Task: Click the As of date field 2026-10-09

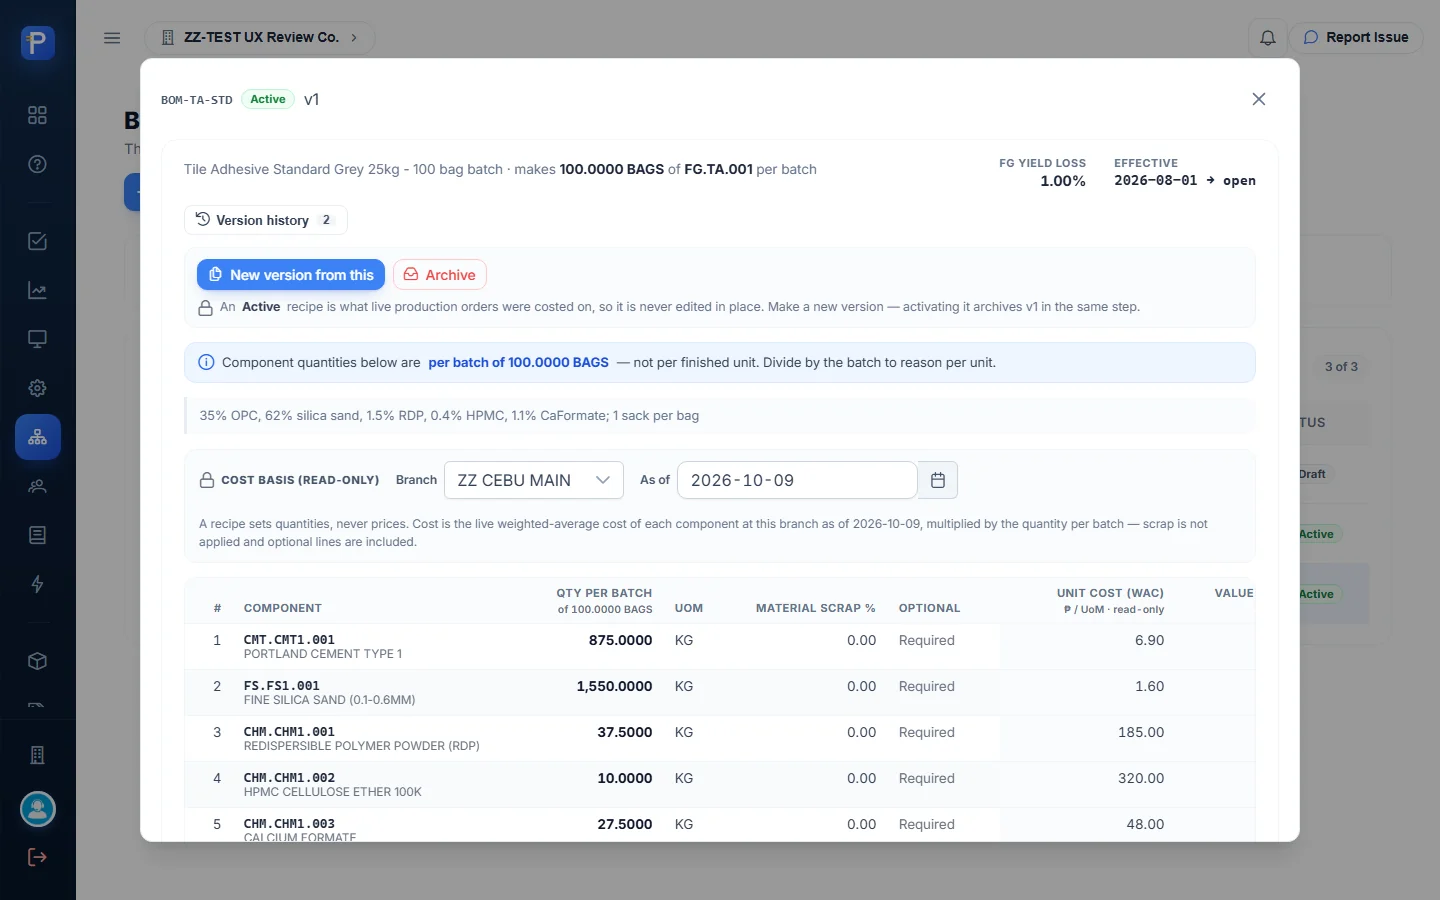Action: (797, 480)
